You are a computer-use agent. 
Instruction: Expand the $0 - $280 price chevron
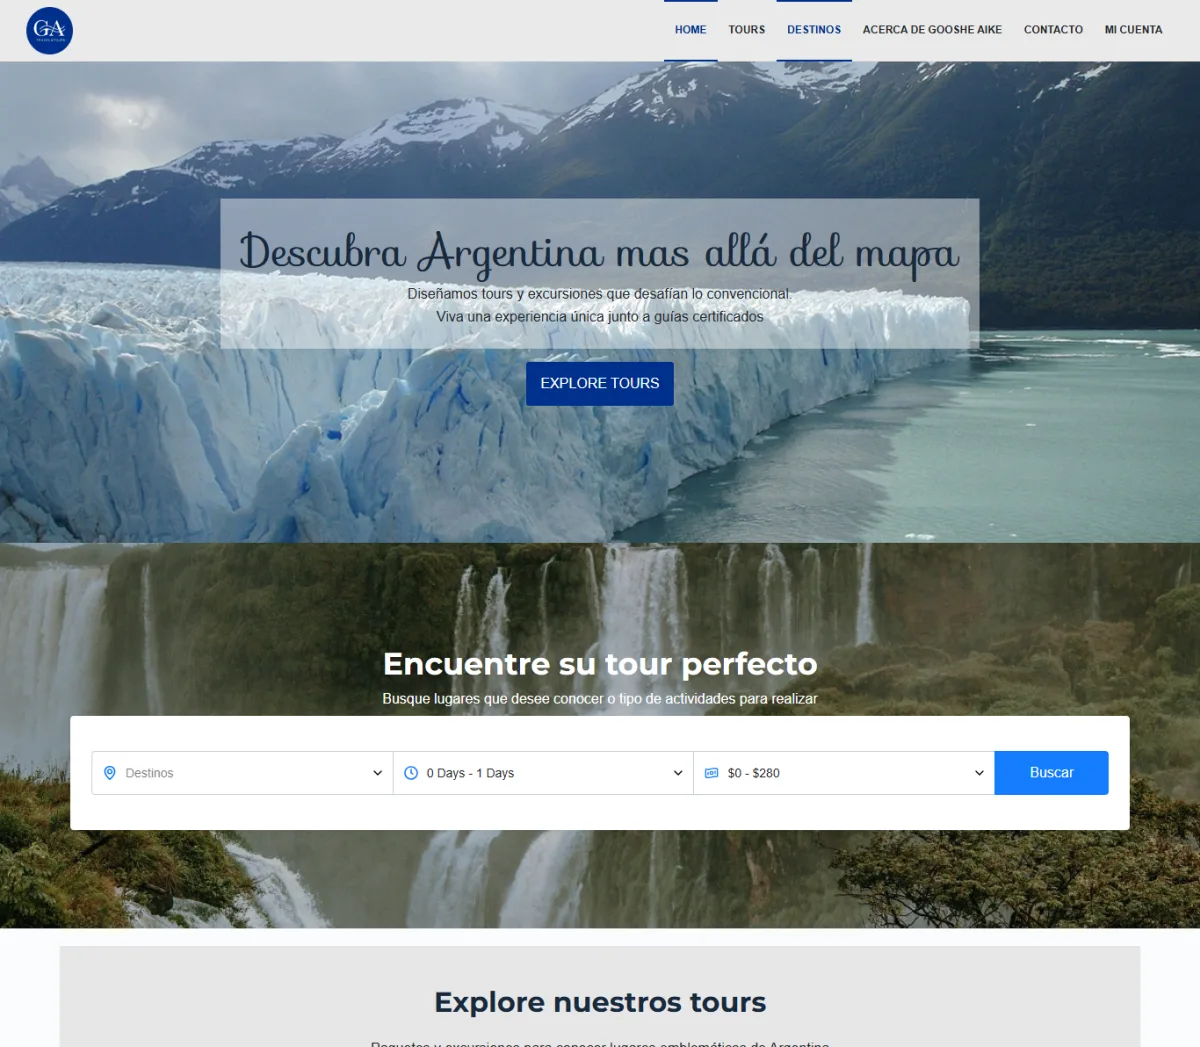[979, 773]
